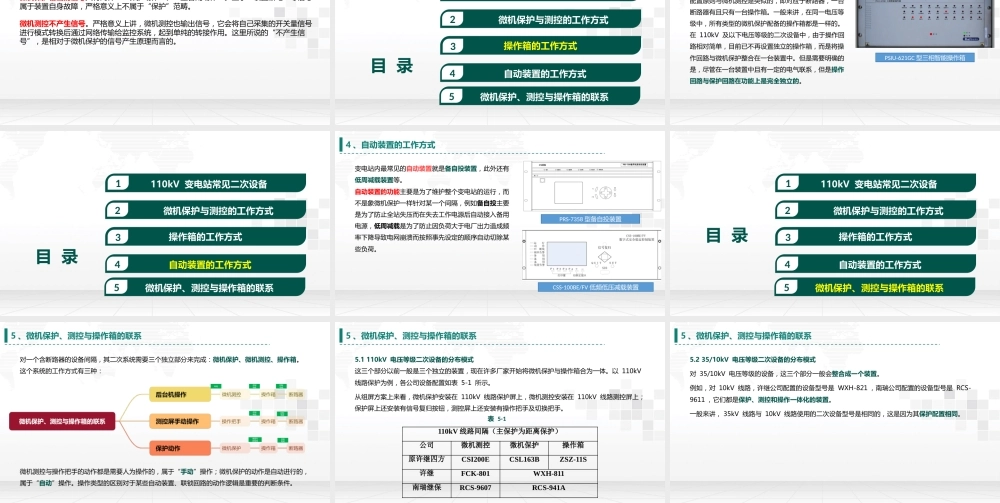Click the dark red mind map root node
The image size is (1000, 503).
point(62,421)
